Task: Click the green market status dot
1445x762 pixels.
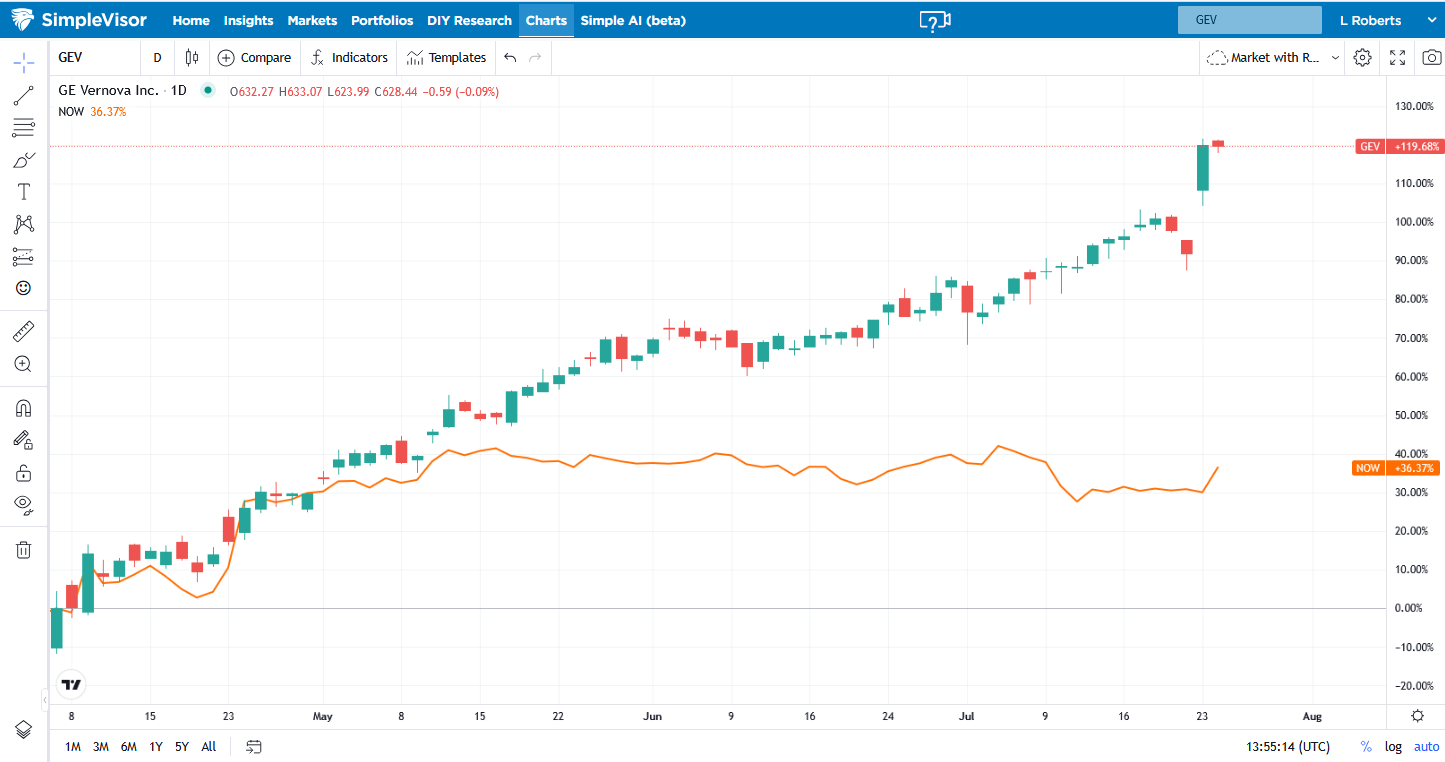Action: tap(208, 90)
